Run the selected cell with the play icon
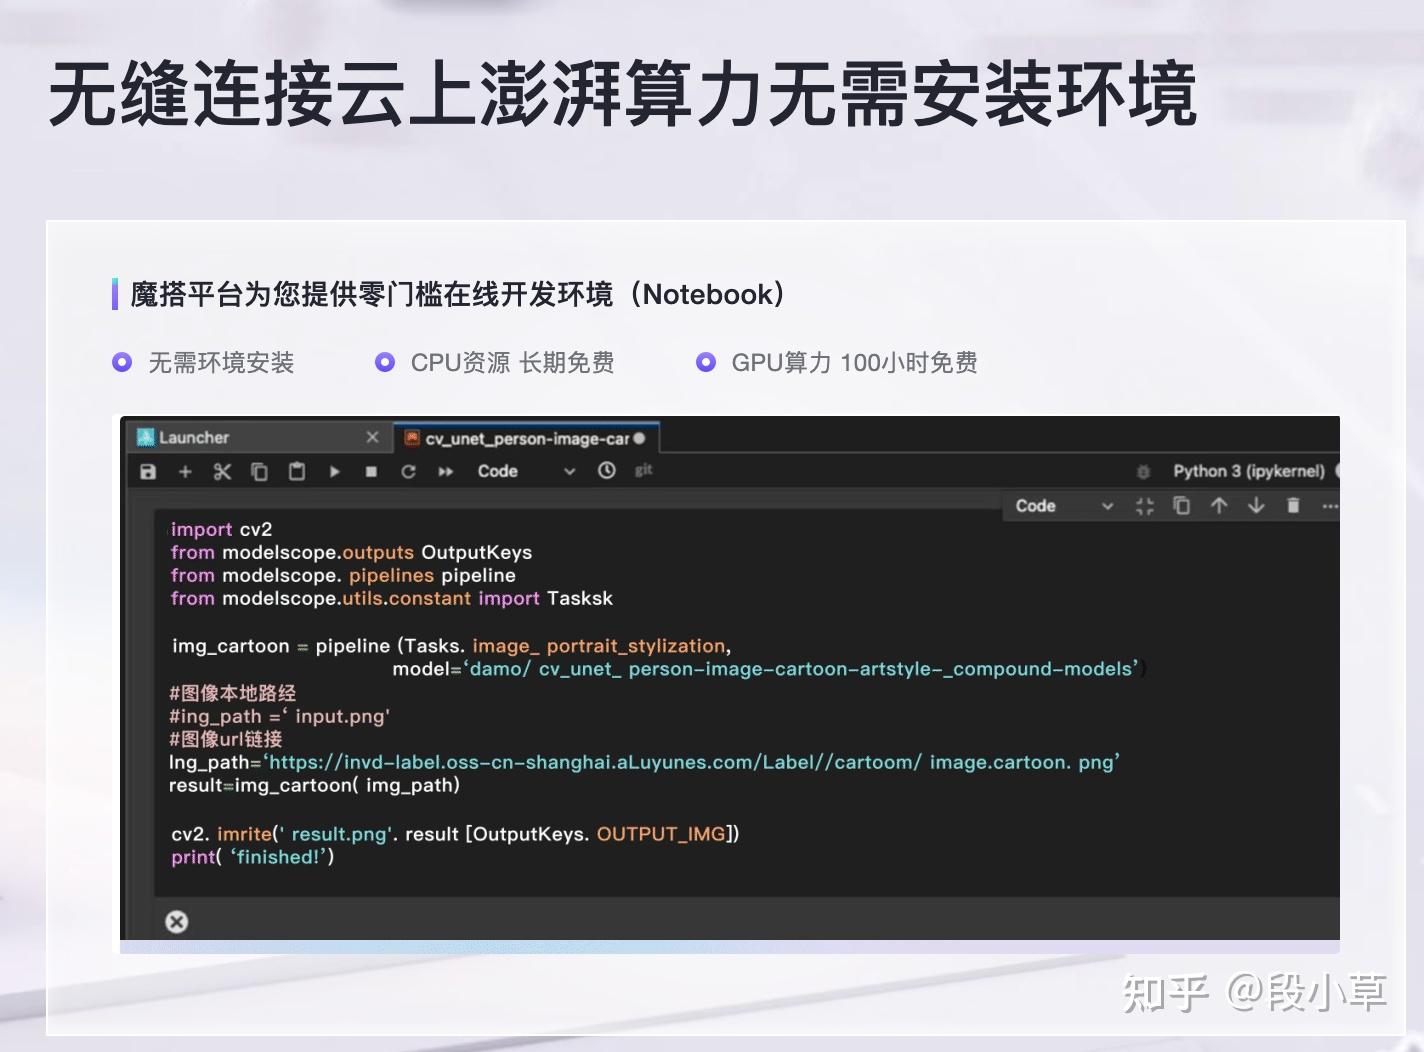This screenshot has width=1424, height=1052. (334, 472)
